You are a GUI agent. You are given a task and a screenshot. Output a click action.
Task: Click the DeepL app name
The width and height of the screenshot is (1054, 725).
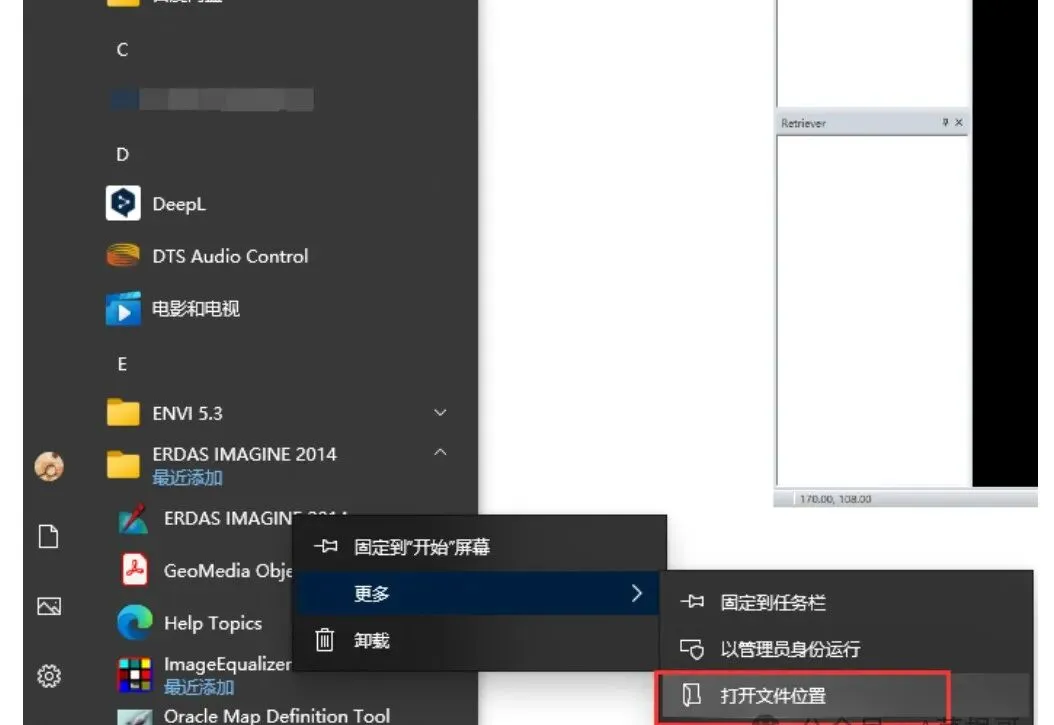coord(179,204)
